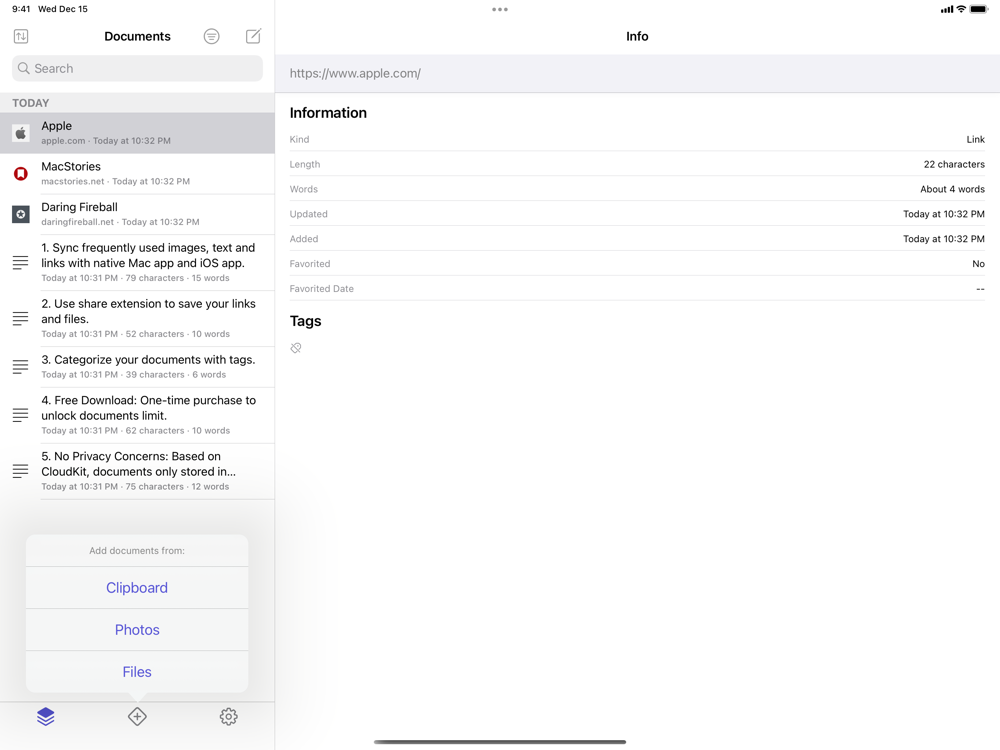Click the Favorited value 'No'
The width and height of the screenshot is (1000, 750).
click(978, 263)
